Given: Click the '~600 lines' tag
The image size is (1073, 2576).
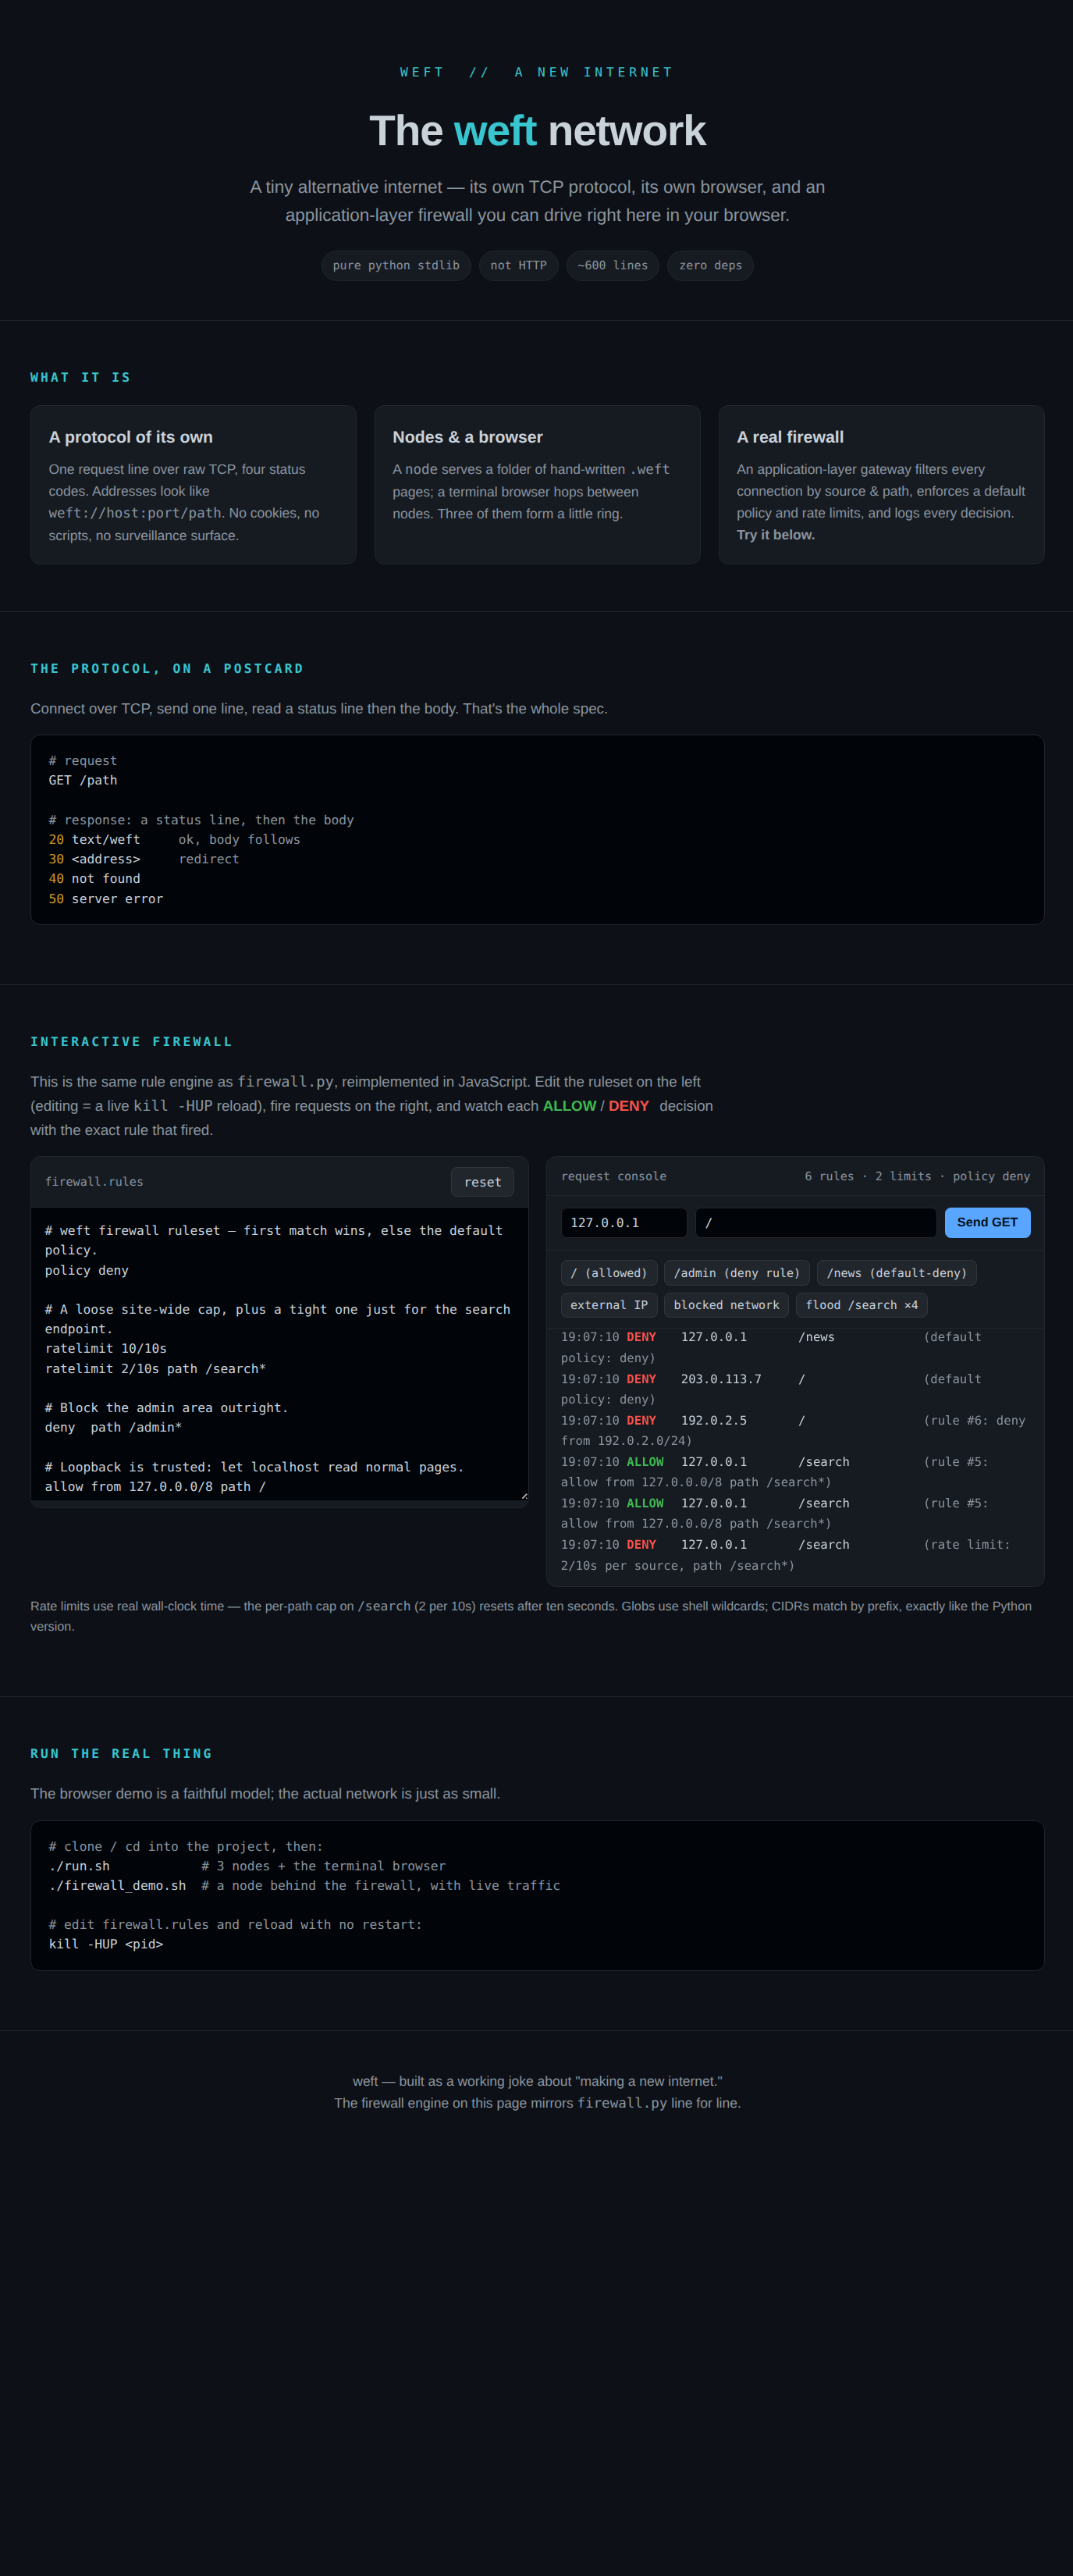Looking at the screenshot, I should click(x=612, y=266).
